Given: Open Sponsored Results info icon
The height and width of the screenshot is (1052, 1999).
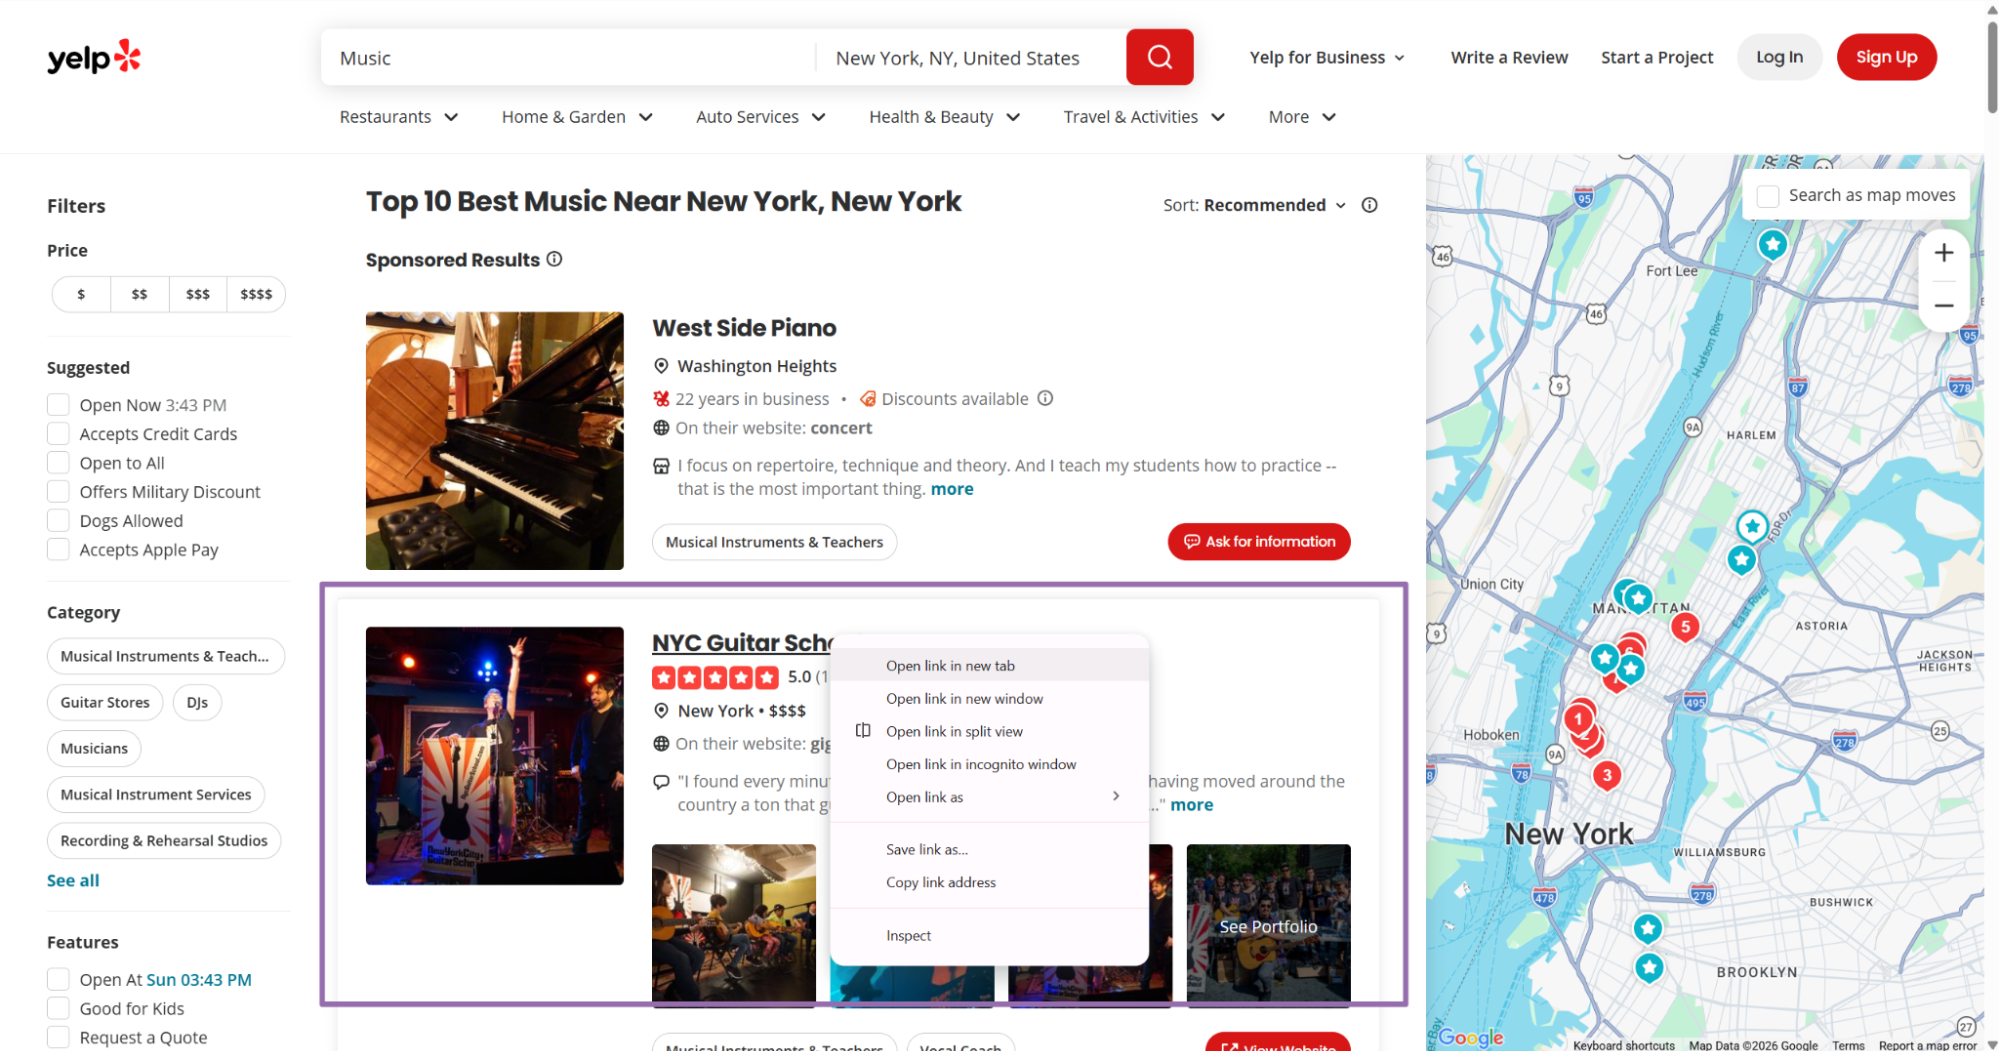Looking at the screenshot, I should coord(555,259).
